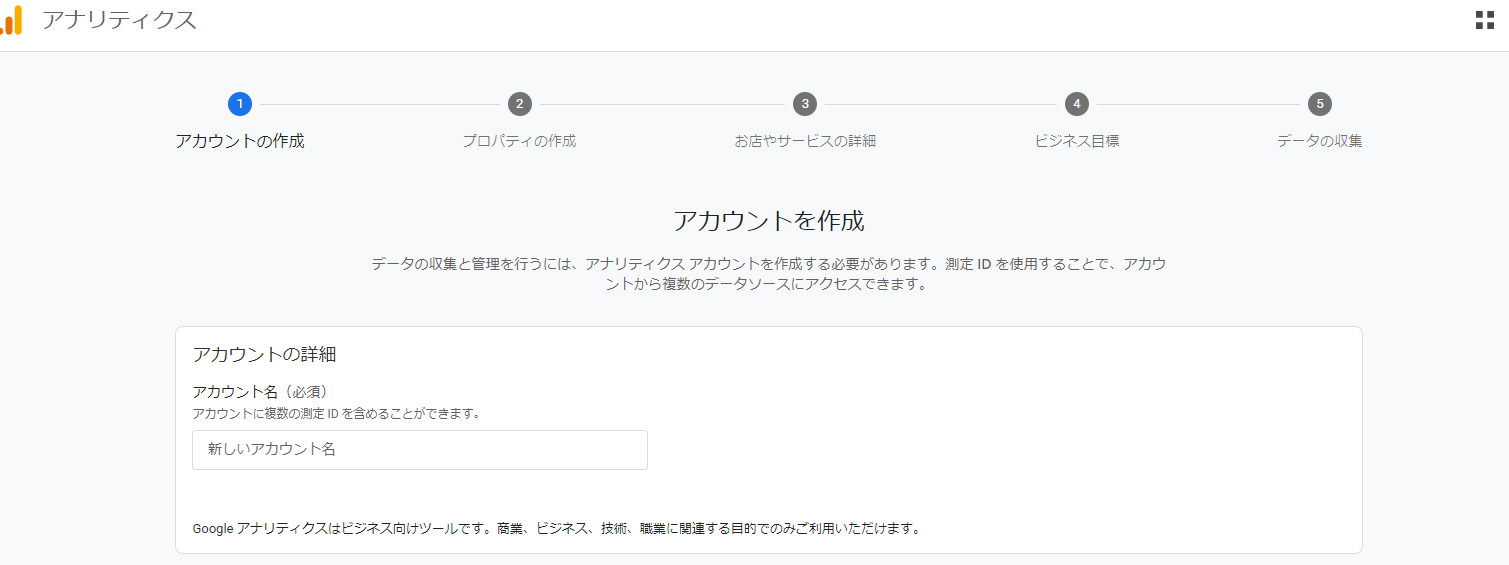Click the step 5 circle indicator
Viewport: 1509px width, 565px height.
1320,104
